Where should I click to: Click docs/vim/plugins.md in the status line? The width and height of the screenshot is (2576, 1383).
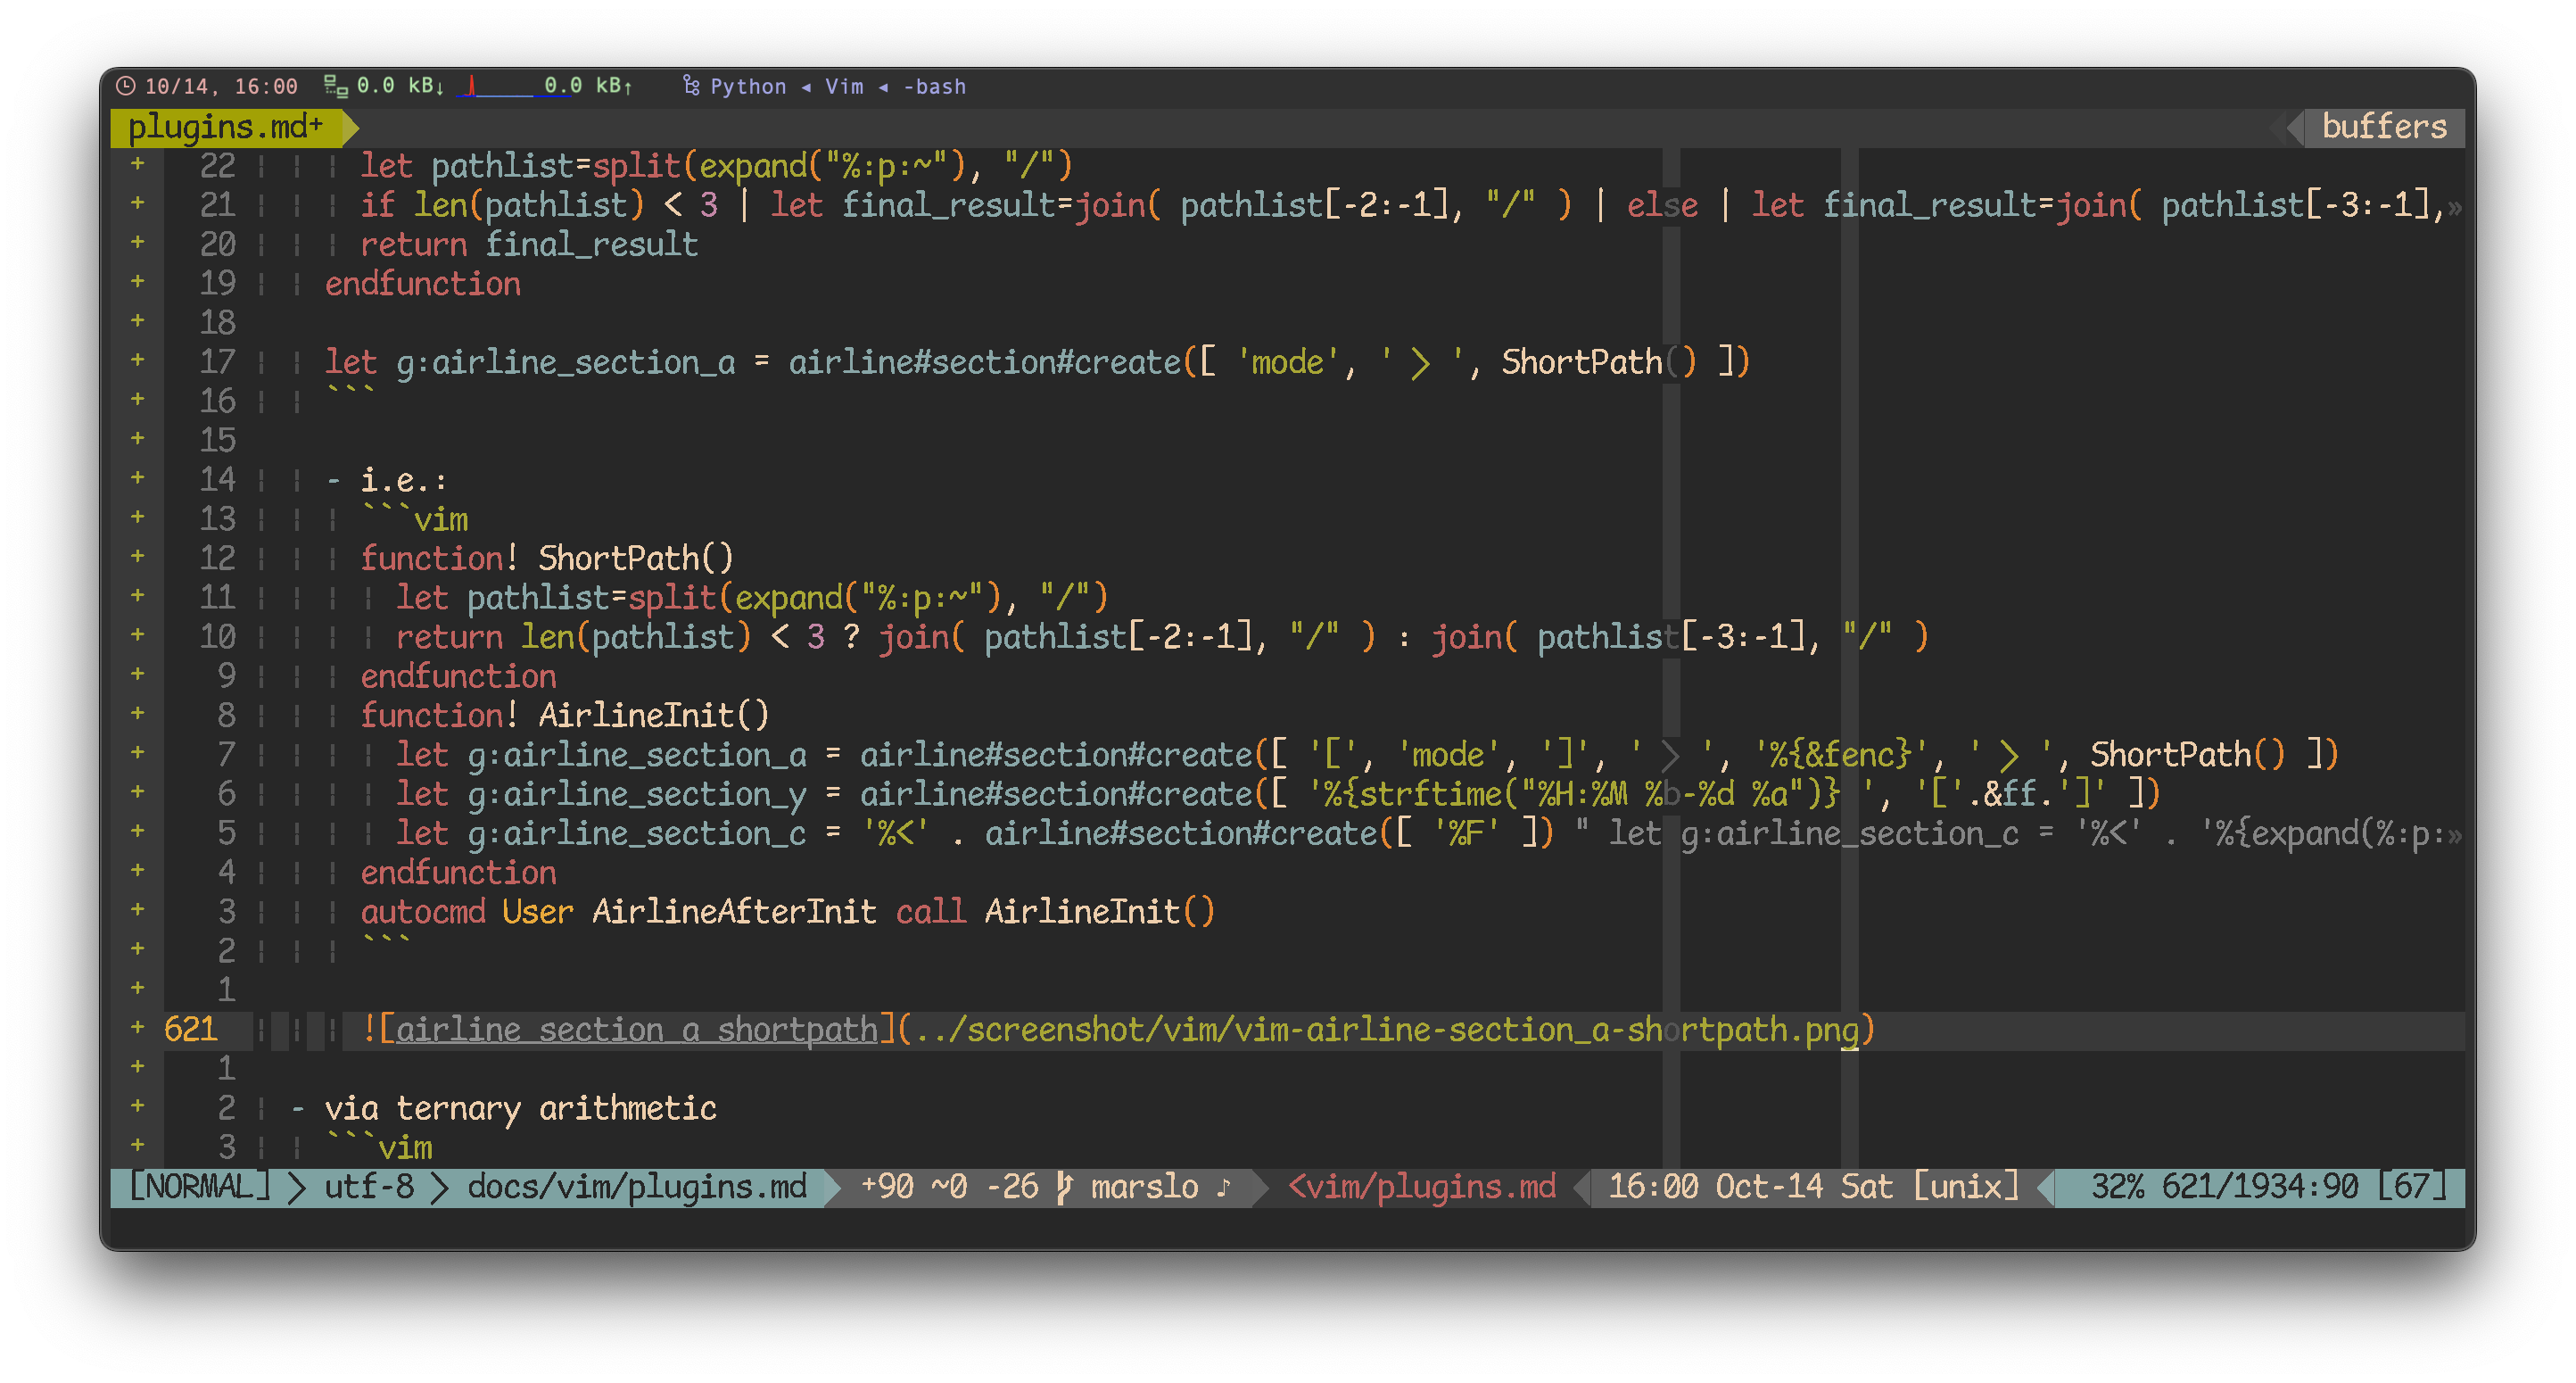(x=637, y=1186)
